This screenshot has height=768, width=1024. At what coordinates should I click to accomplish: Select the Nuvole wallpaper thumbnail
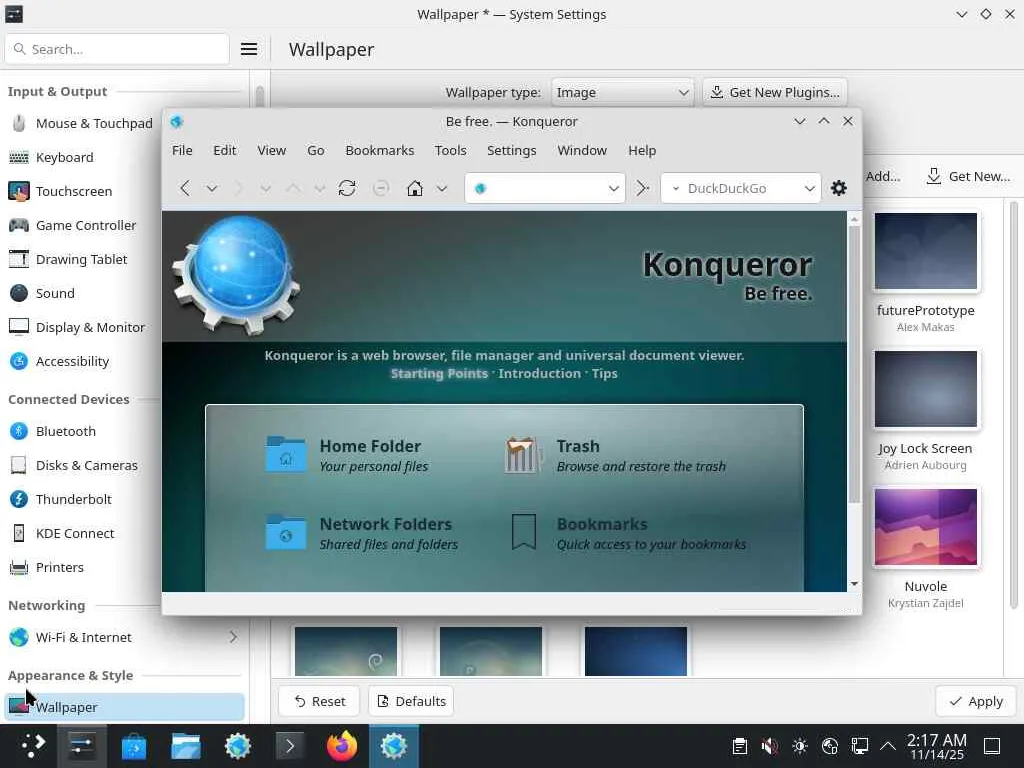[x=925, y=527]
